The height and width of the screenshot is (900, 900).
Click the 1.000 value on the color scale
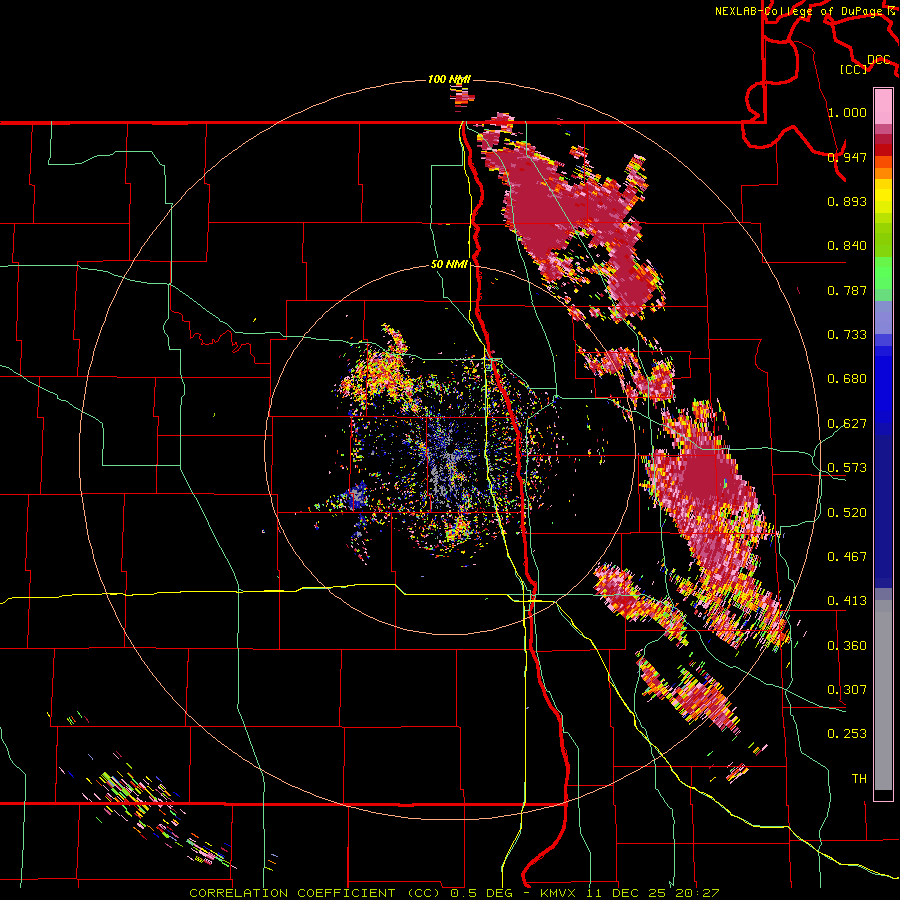click(x=847, y=112)
